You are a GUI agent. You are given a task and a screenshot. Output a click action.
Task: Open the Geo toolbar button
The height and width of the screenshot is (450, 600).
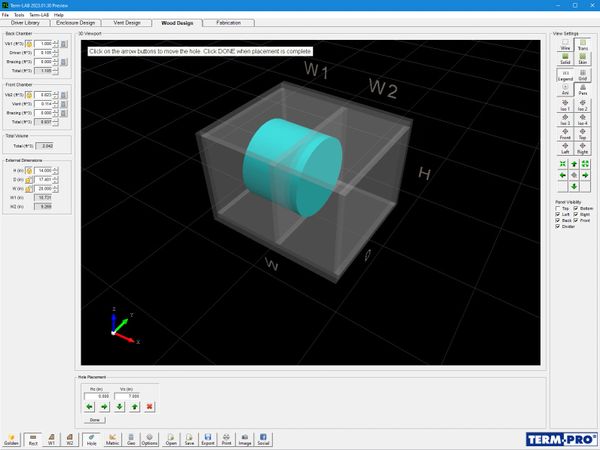coord(131,440)
